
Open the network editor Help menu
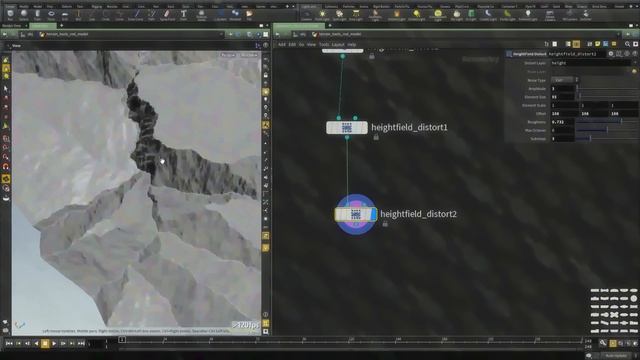352,44
